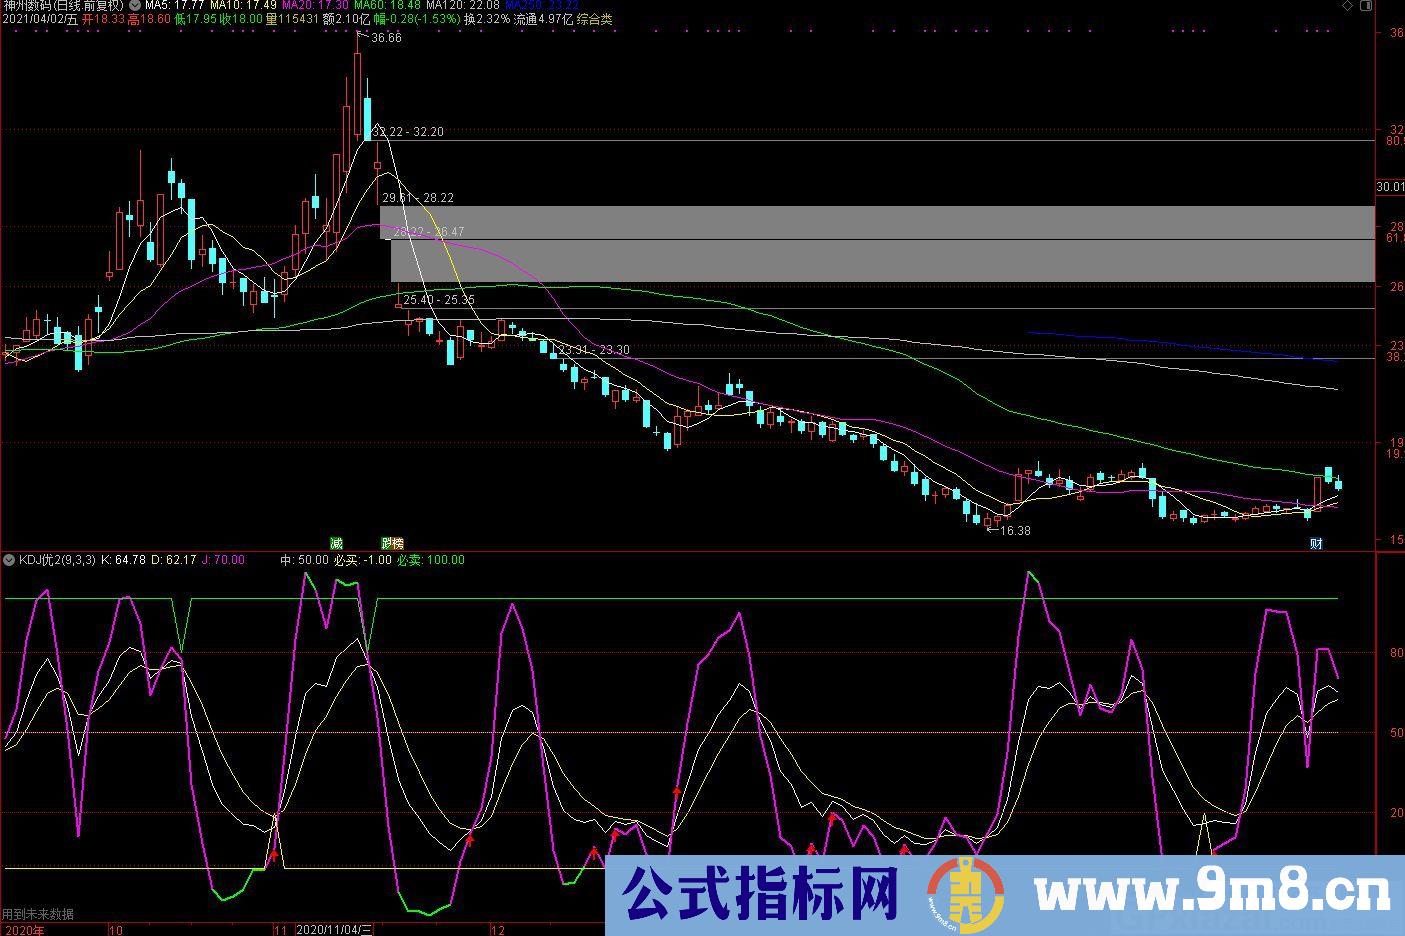The image size is (1405, 936).
Task: Click the 30.01 price tag on right axis
Action: click(1390, 187)
